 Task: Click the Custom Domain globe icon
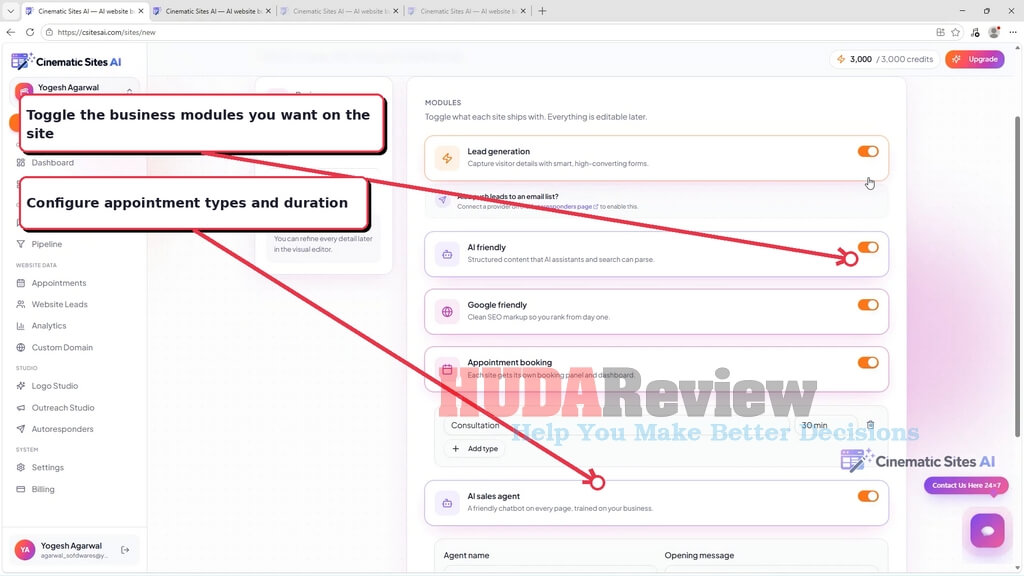pos(21,347)
